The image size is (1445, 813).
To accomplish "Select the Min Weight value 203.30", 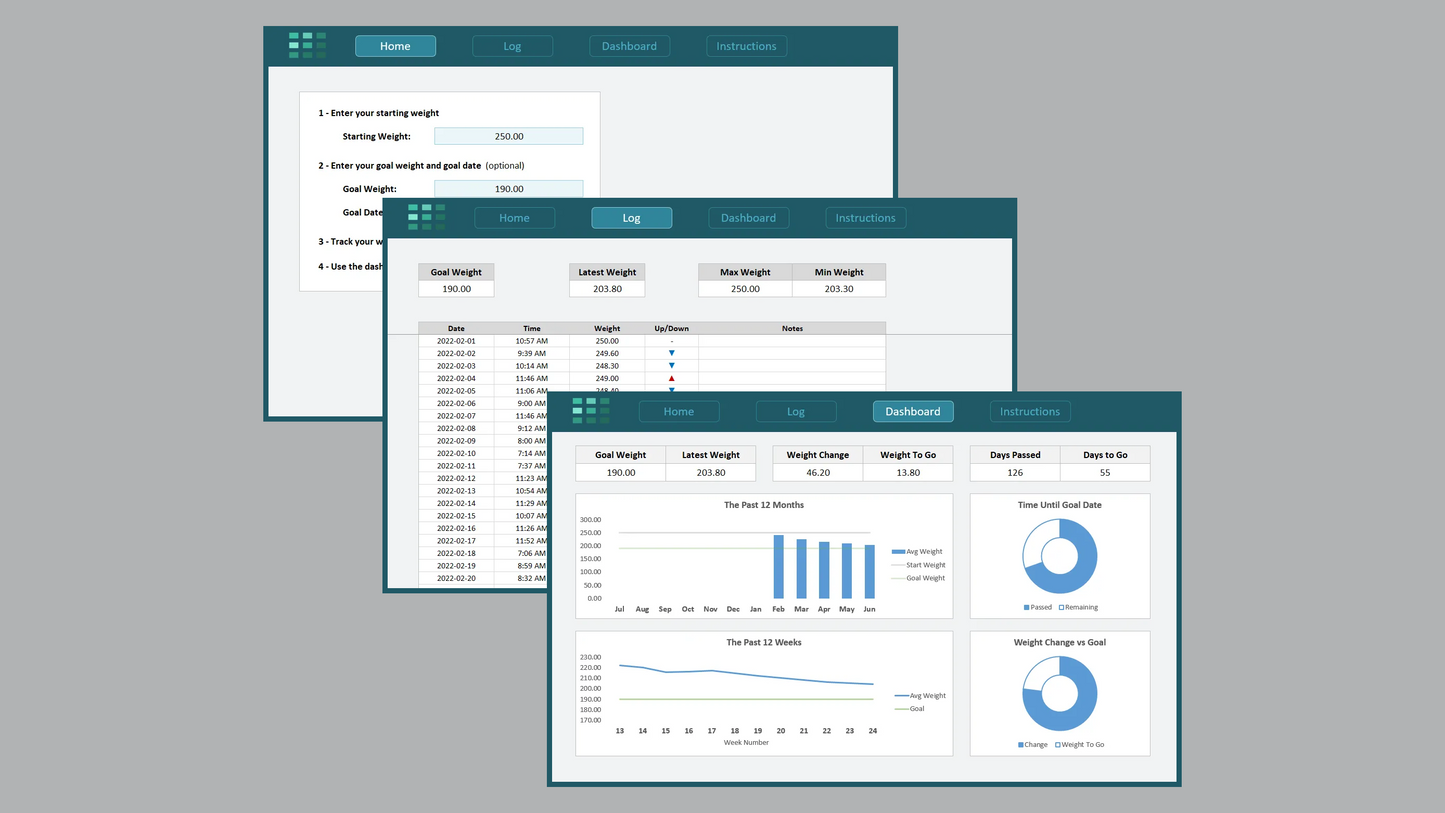I will click(839, 289).
